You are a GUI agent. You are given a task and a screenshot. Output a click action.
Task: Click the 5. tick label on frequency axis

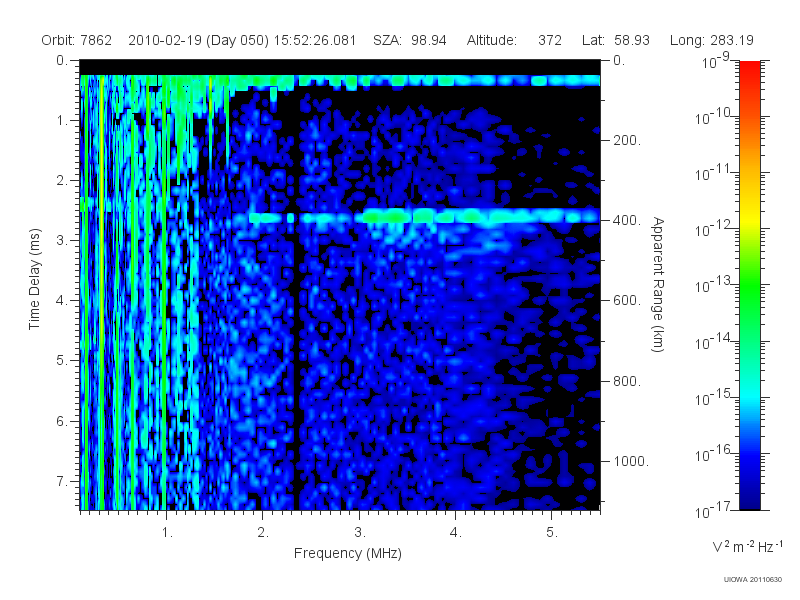(x=552, y=533)
